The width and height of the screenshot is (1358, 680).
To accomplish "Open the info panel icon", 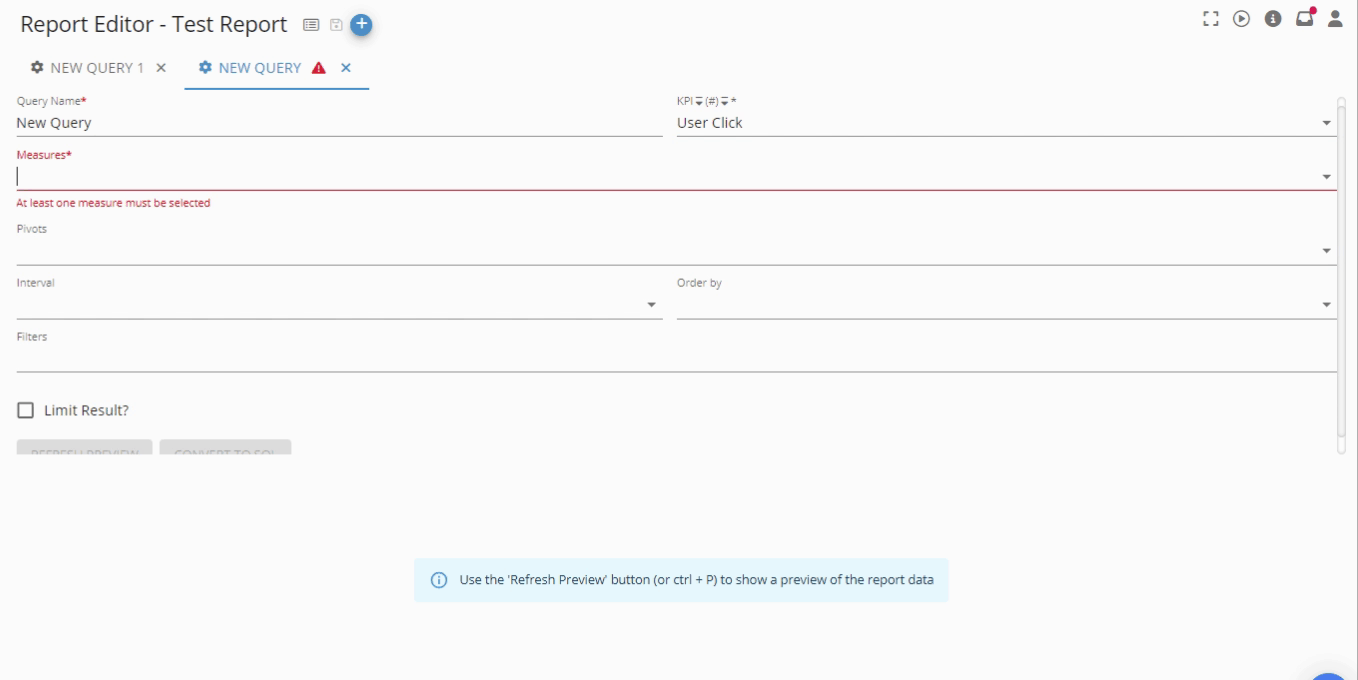I will tap(1272, 18).
